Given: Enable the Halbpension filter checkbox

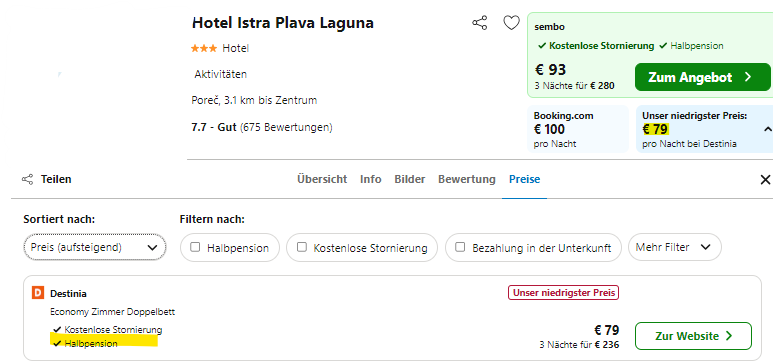Looking at the screenshot, I should pyautogui.click(x=195, y=247).
